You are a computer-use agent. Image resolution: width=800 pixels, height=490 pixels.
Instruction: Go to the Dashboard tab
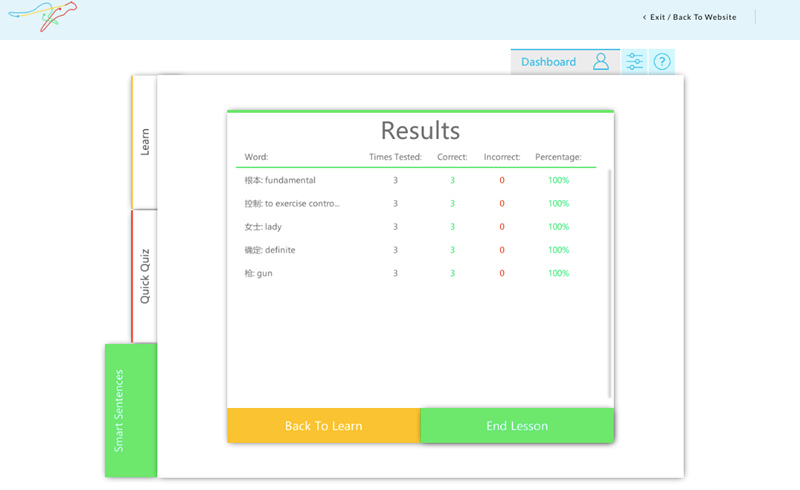click(548, 62)
